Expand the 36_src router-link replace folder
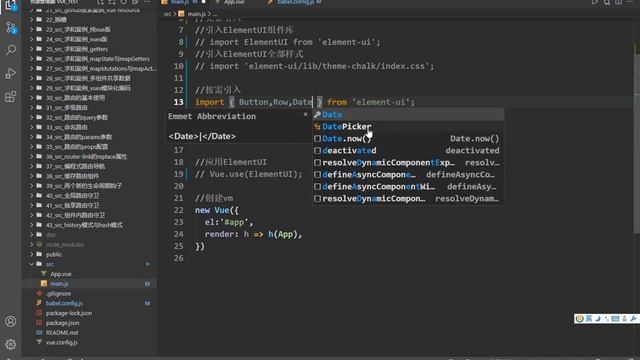 (x=31, y=156)
